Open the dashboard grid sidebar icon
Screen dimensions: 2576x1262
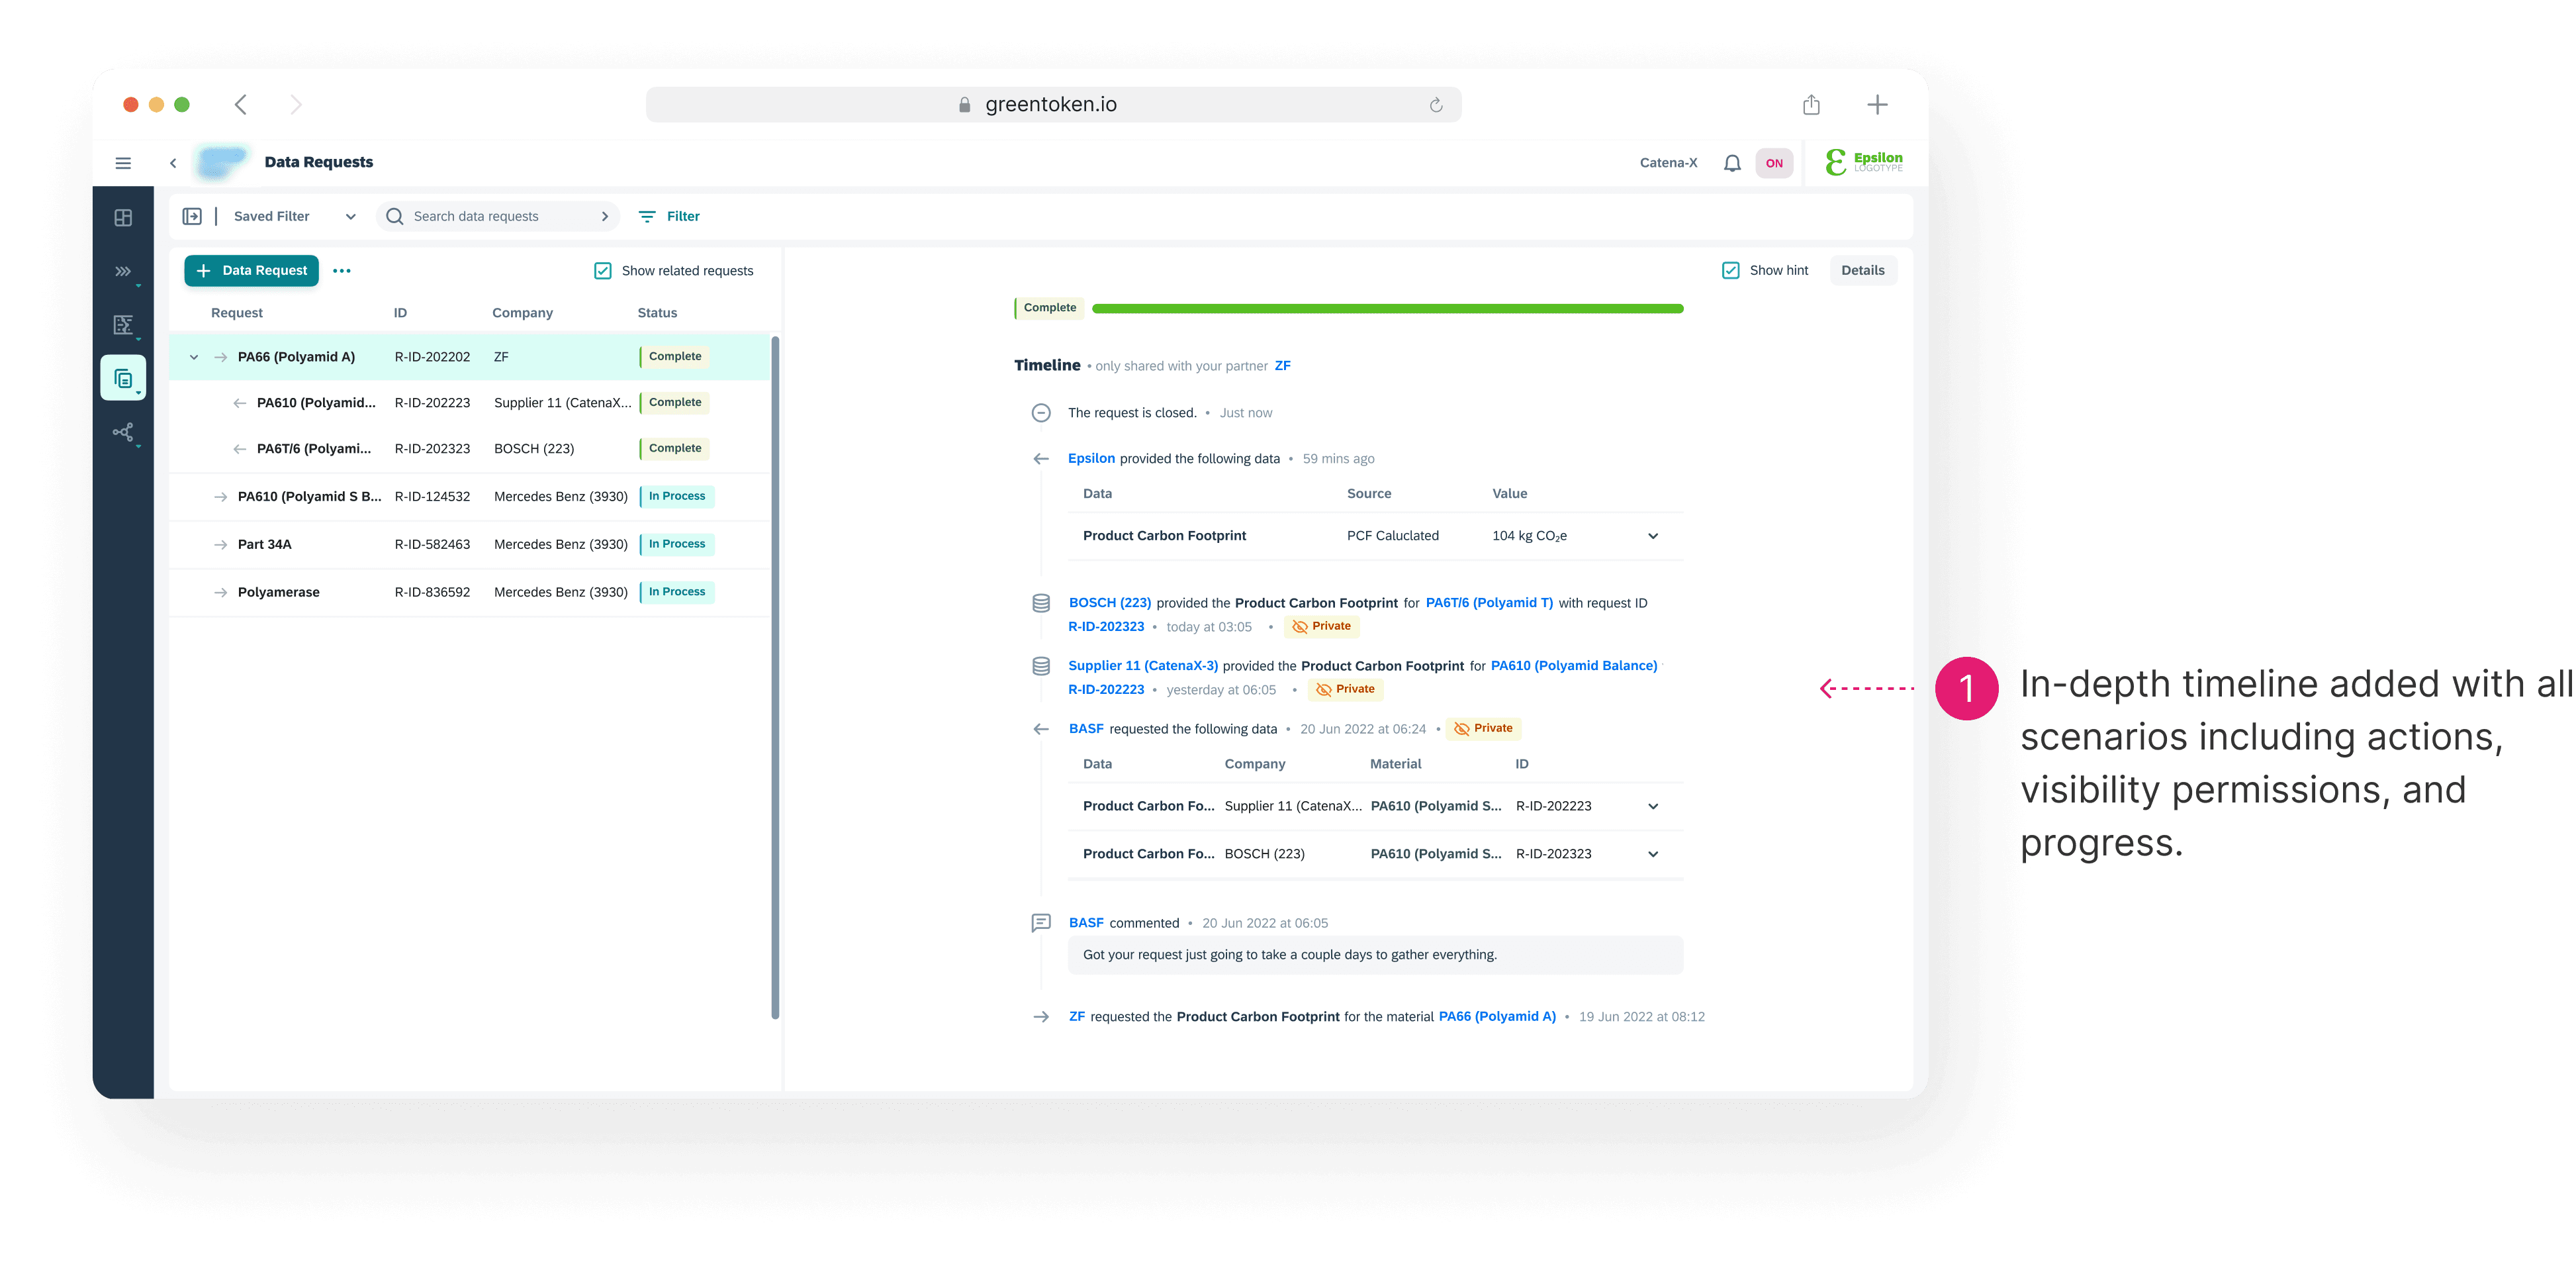(123, 218)
